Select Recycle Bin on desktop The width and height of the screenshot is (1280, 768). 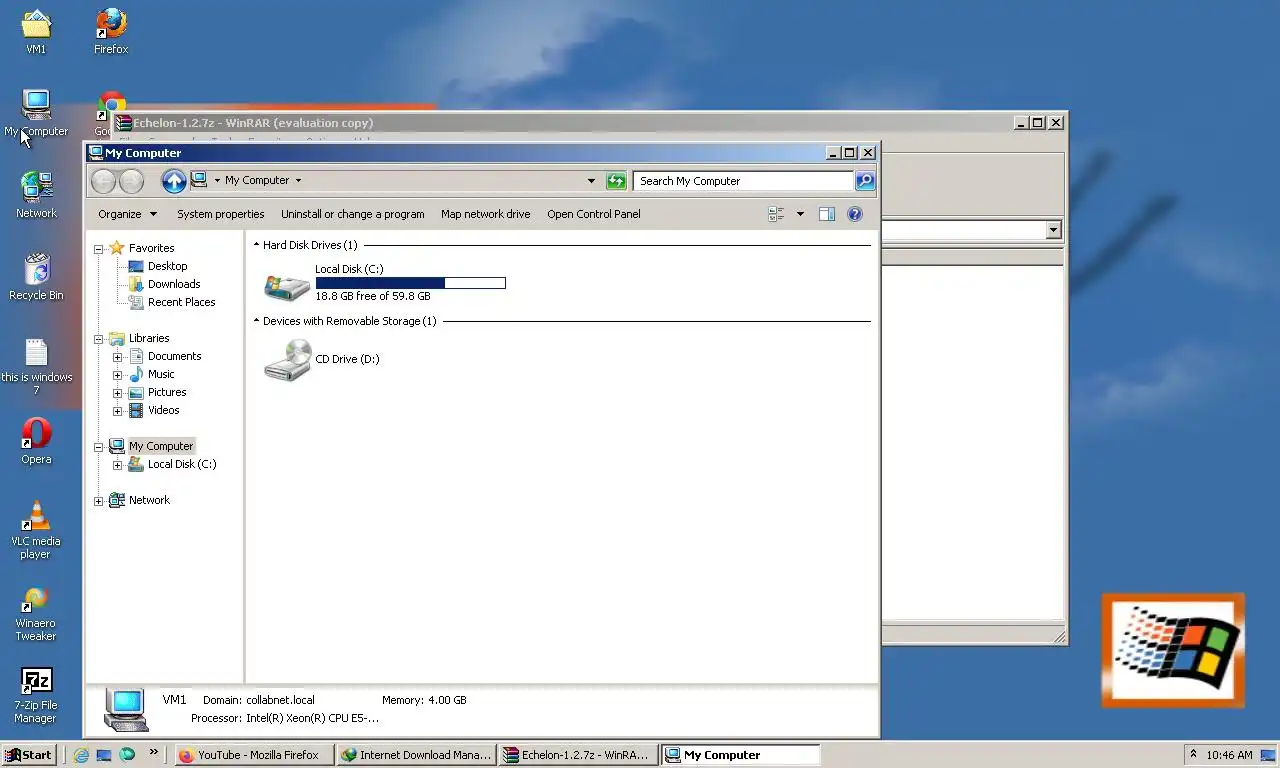click(36, 277)
